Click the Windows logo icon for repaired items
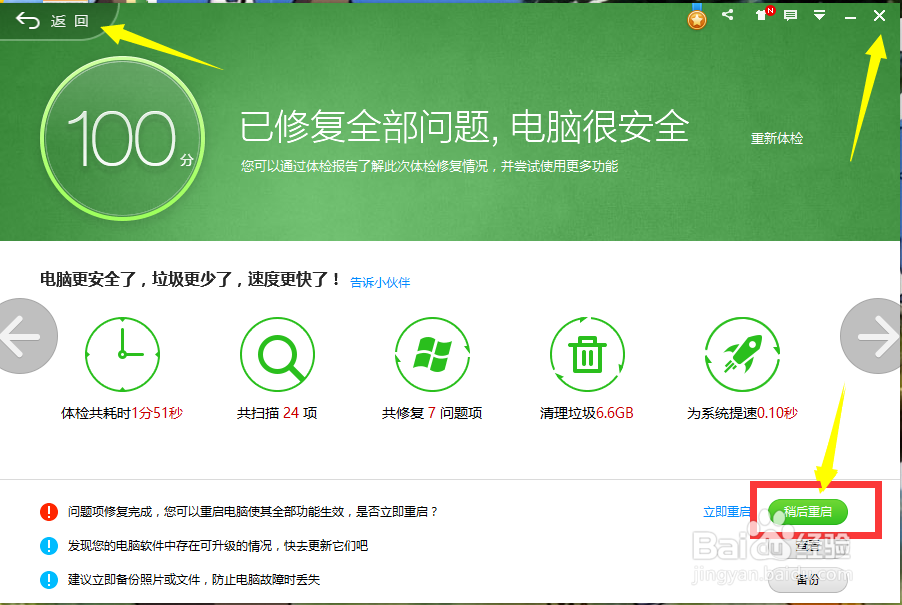This screenshot has height=605, width=902. 432,354
